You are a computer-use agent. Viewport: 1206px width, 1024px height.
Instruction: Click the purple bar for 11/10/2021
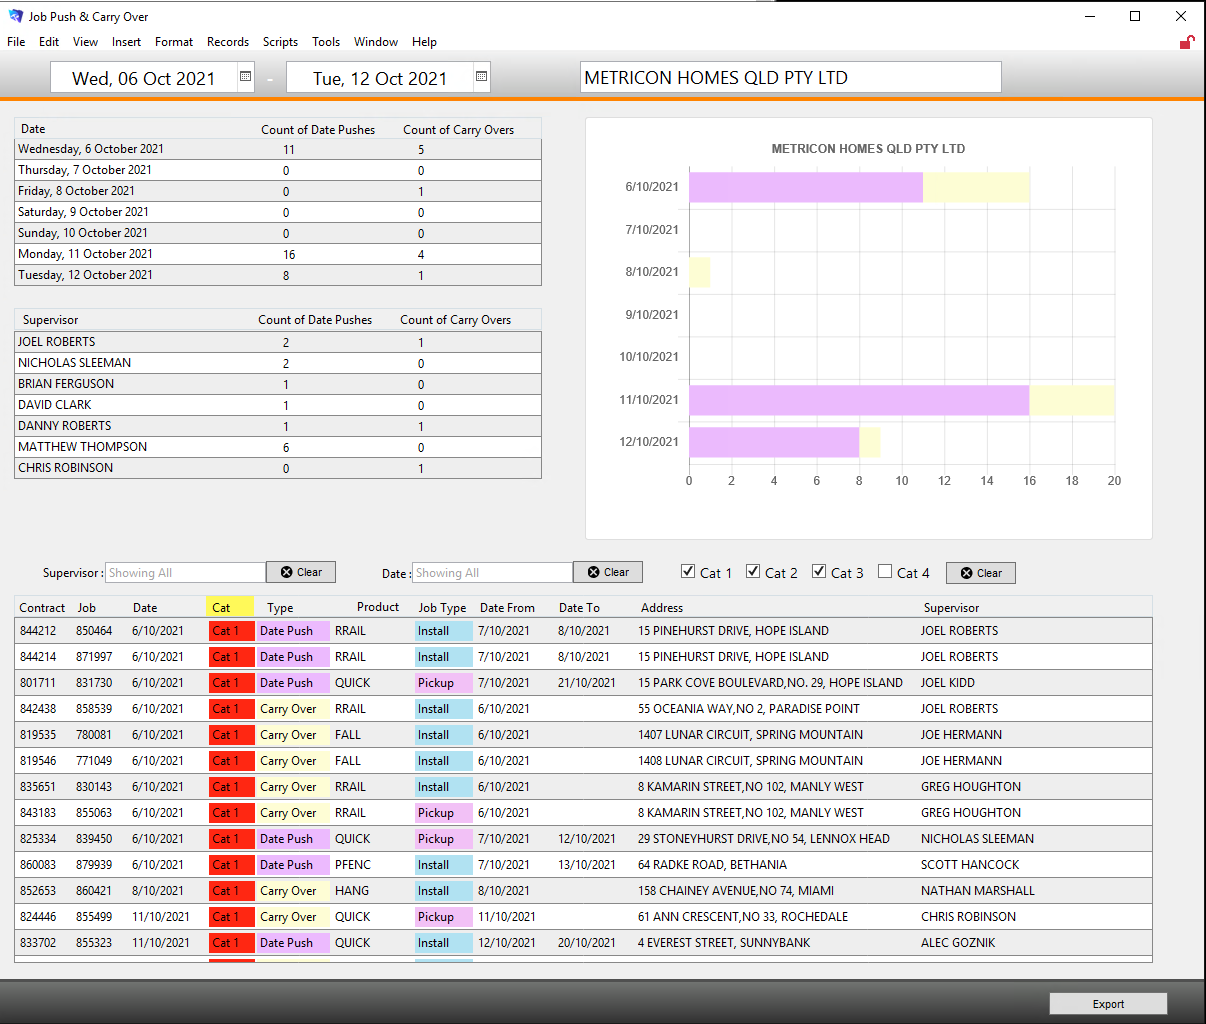859,400
